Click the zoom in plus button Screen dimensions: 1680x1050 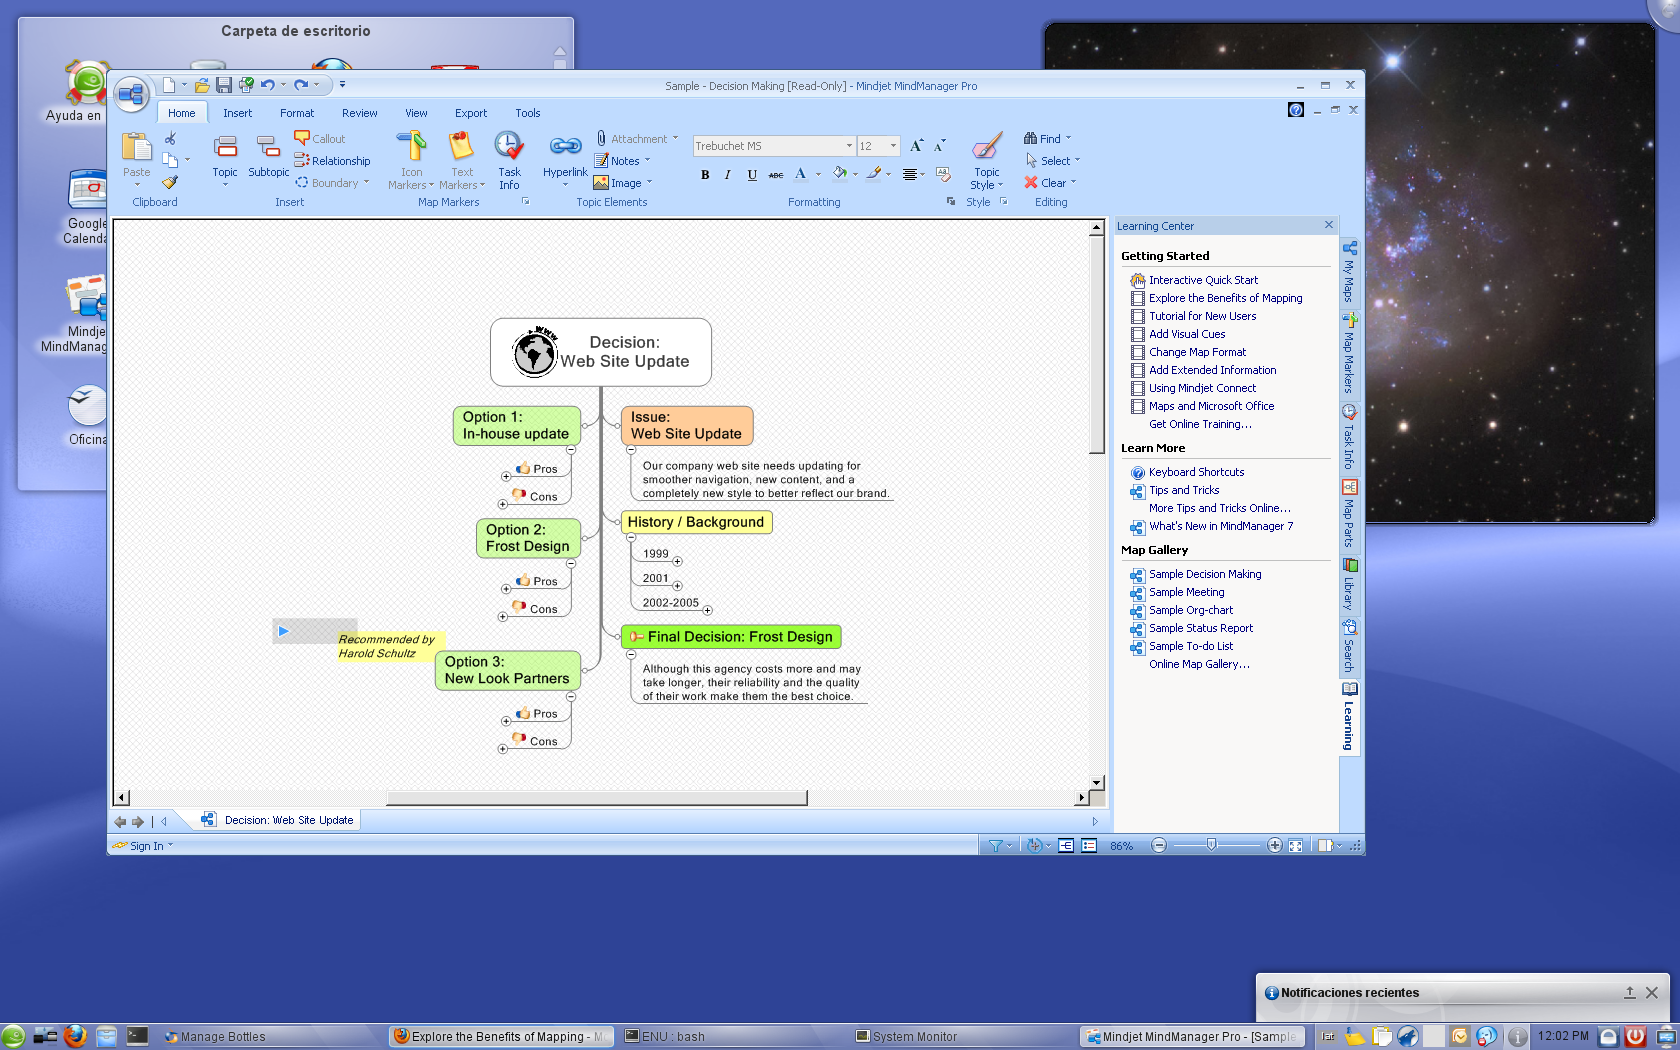1274,846
